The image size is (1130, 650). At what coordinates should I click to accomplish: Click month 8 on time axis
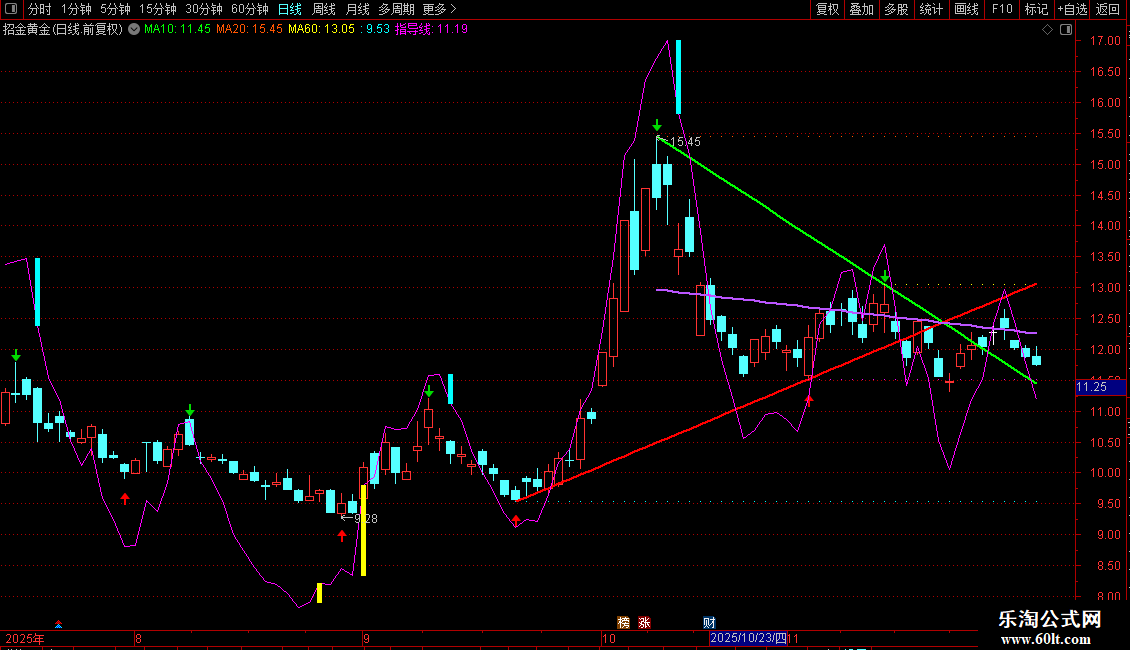[x=138, y=639]
